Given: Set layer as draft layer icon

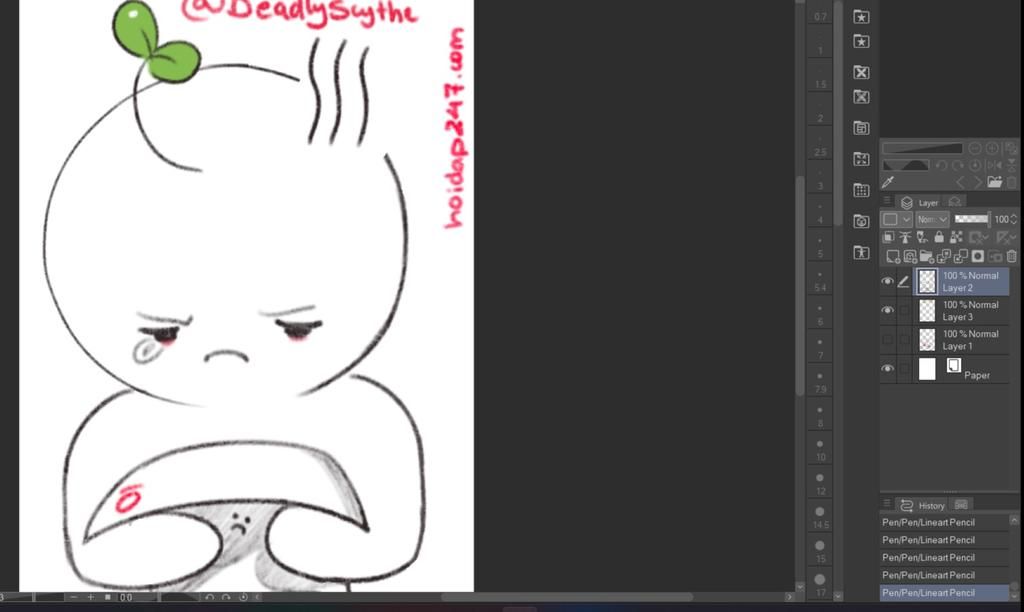Looking at the screenshot, I should pyautogui.click(x=922, y=237).
